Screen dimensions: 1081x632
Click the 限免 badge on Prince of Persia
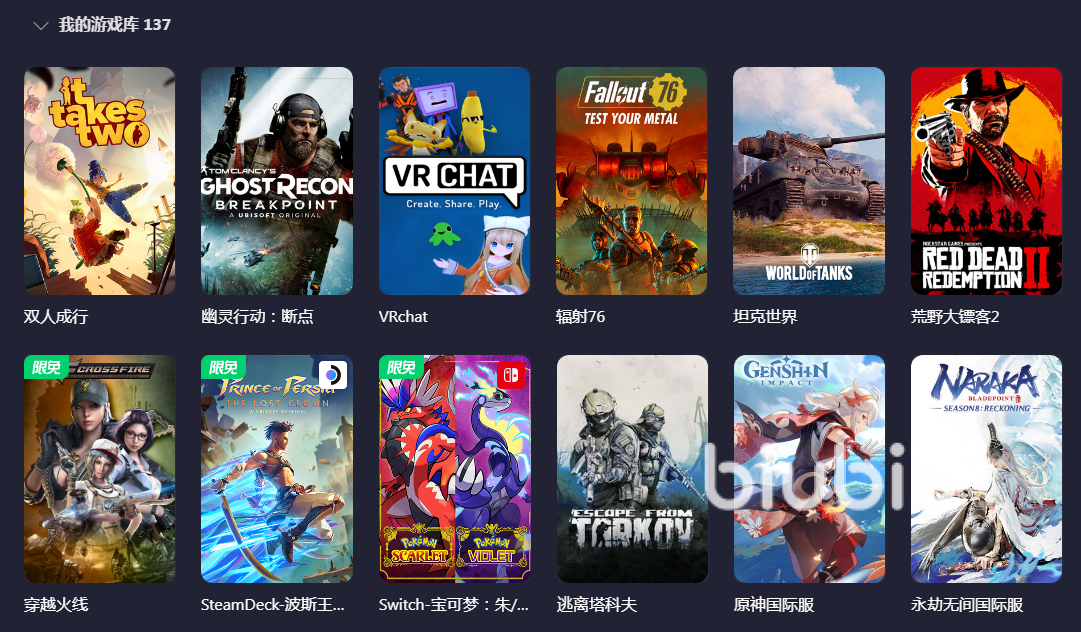(x=223, y=367)
